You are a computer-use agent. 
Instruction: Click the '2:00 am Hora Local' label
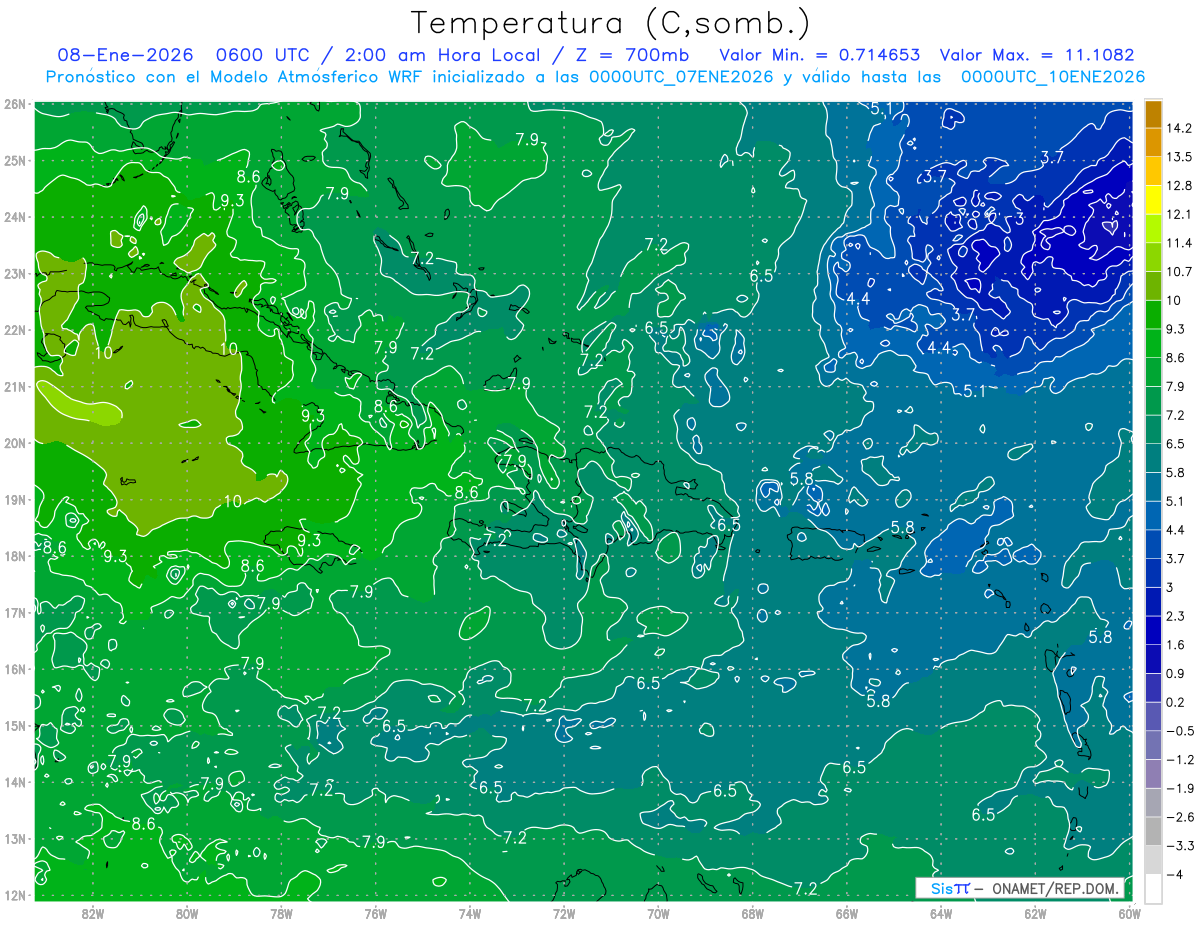pyautogui.click(x=445, y=55)
